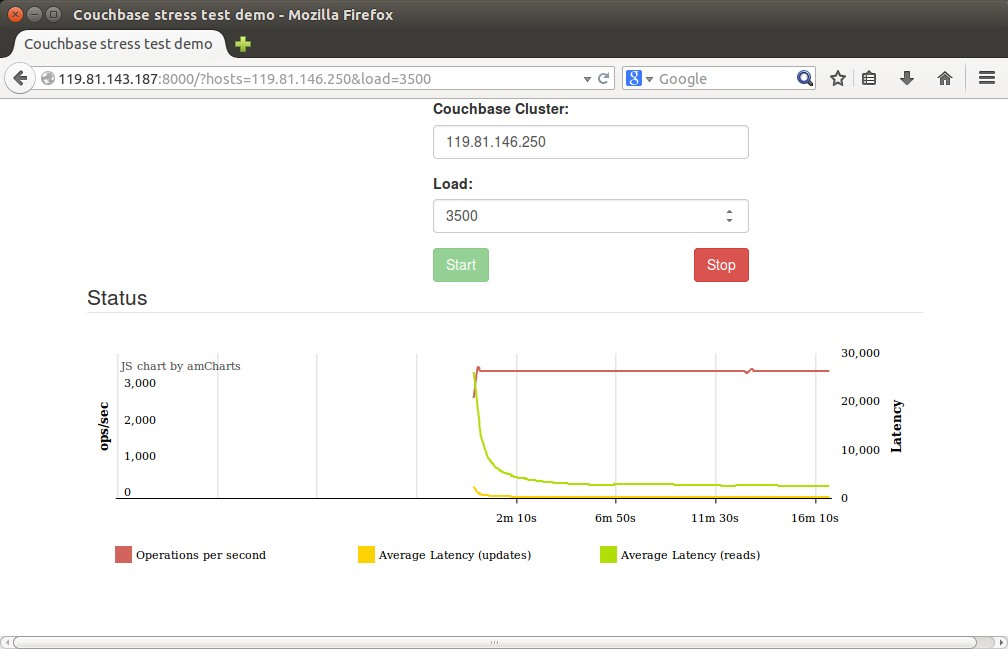The width and height of the screenshot is (1008, 649).
Task: Toggle Average Latency (reads) legend swatch
Action: click(608, 555)
